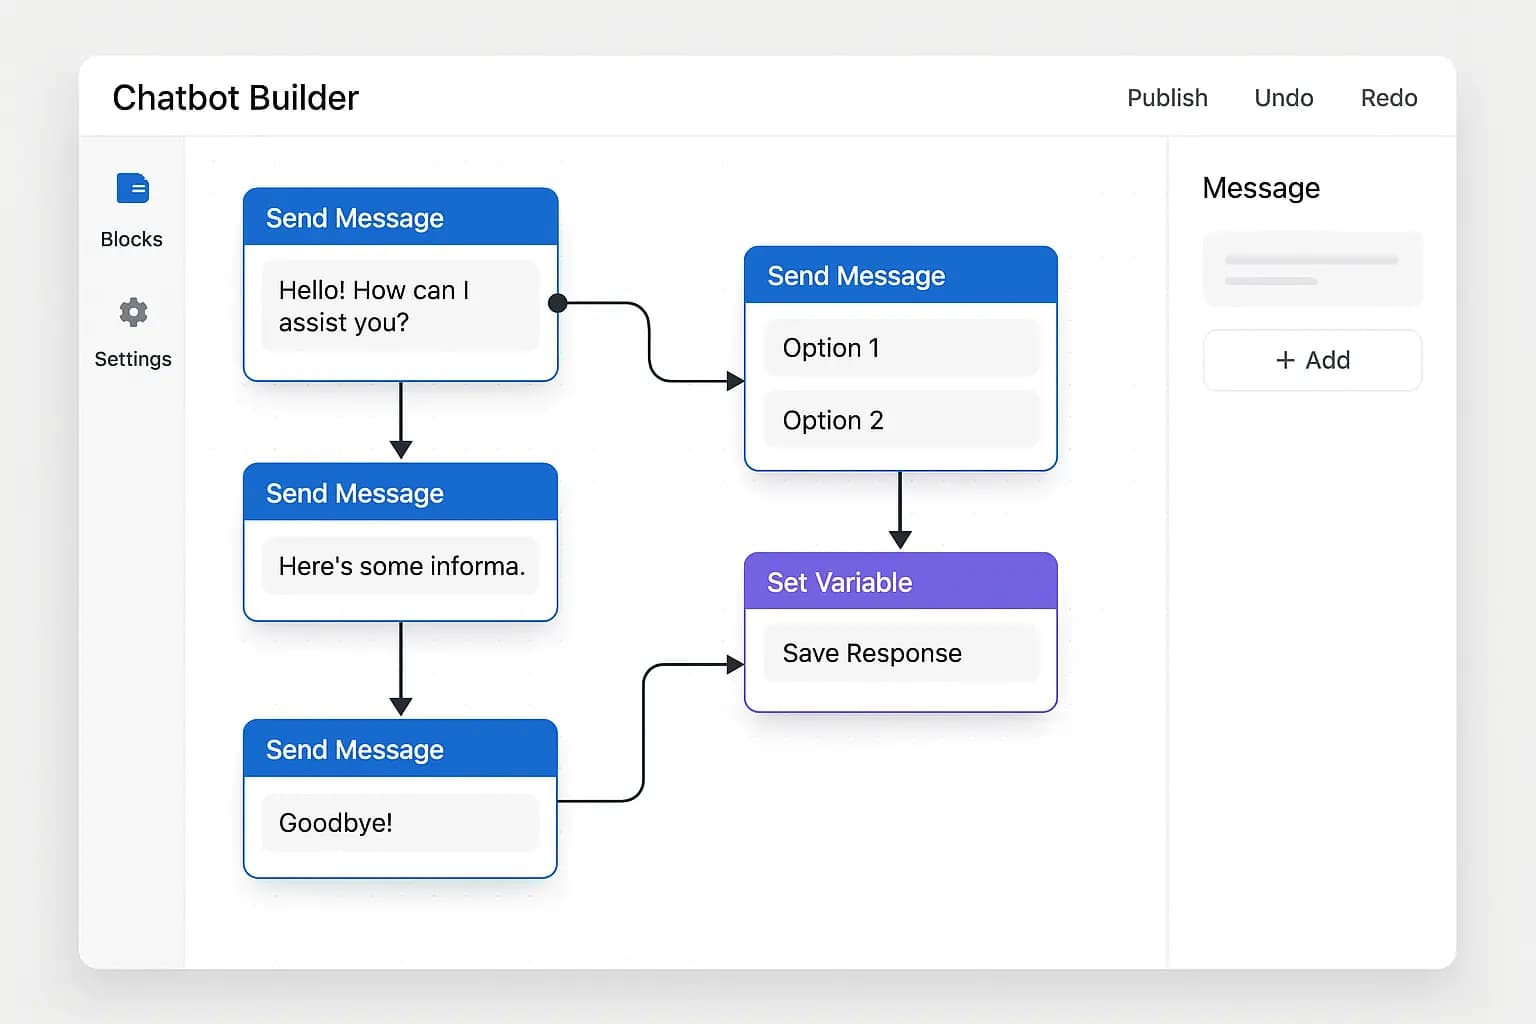Viewport: 1536px width, 1024px height.
Task: Redo the last change
Action: [1388, 98]
